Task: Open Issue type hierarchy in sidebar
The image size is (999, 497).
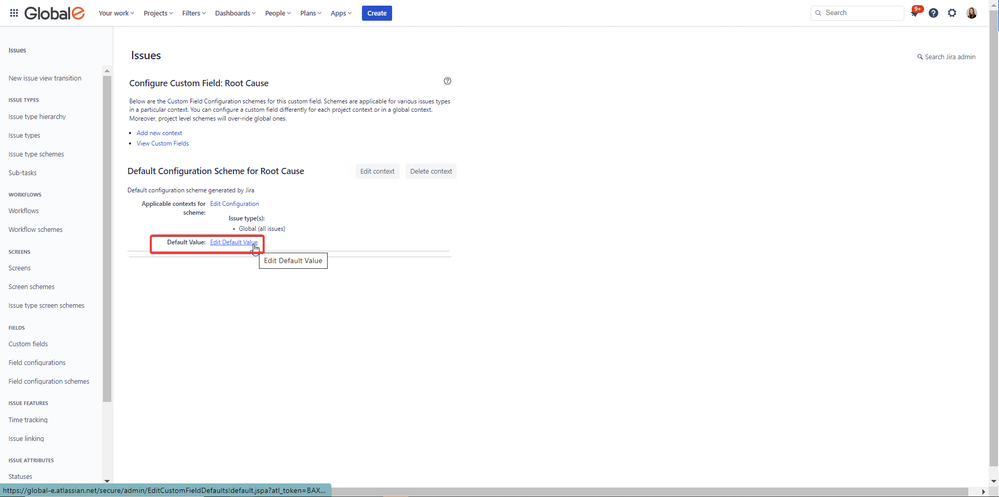Action: click(x=37, y=117)
